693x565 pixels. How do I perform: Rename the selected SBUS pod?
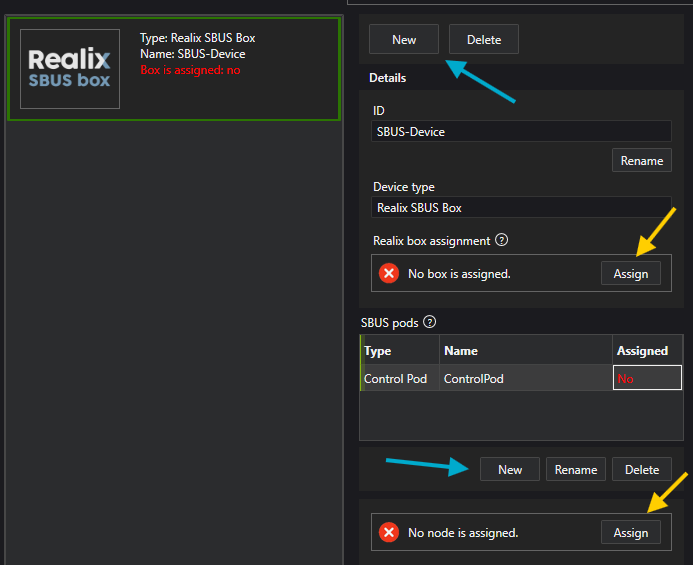click(x=575, y=469)
